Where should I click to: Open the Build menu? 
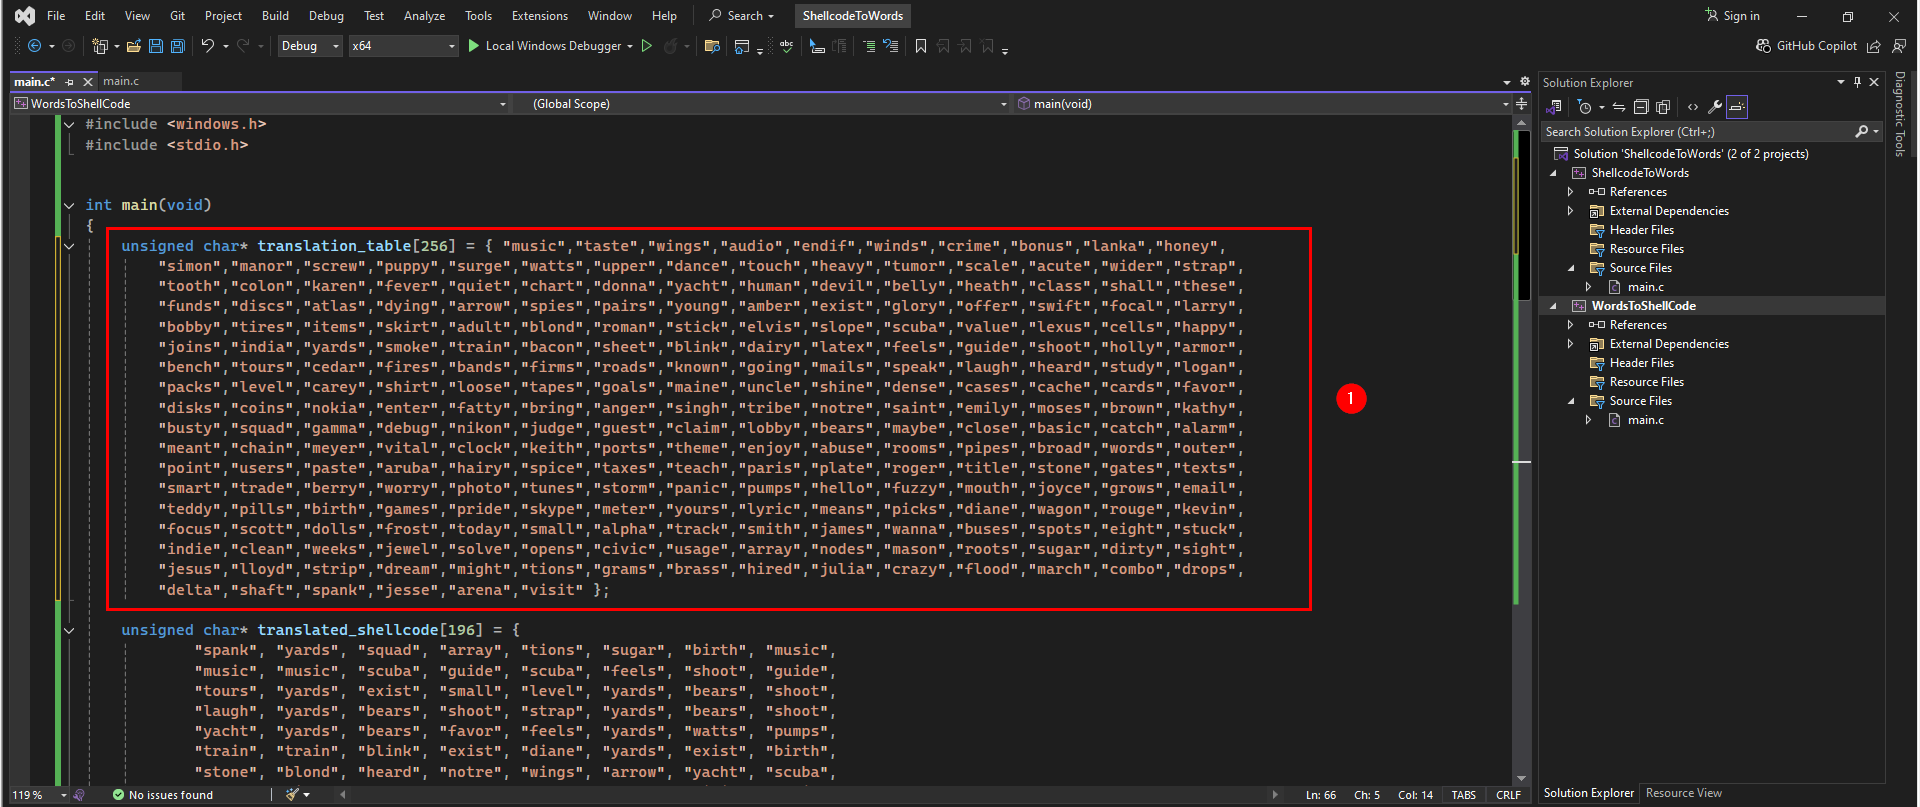coord(275,16)
